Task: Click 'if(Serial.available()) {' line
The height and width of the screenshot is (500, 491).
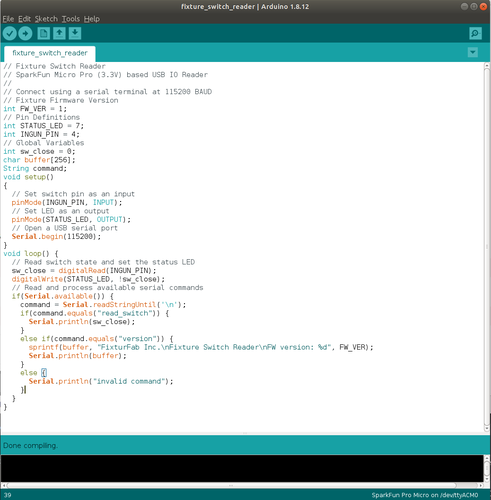Action: (x=63, y=296)
